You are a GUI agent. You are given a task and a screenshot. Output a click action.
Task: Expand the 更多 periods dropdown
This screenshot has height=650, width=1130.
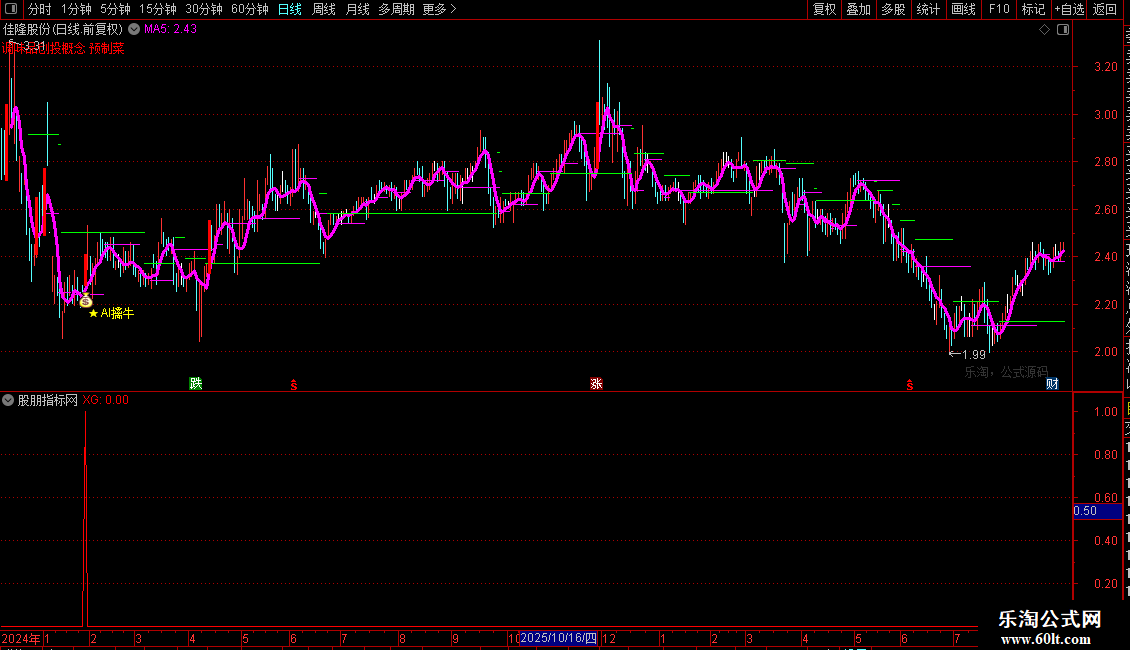[439, 9]
